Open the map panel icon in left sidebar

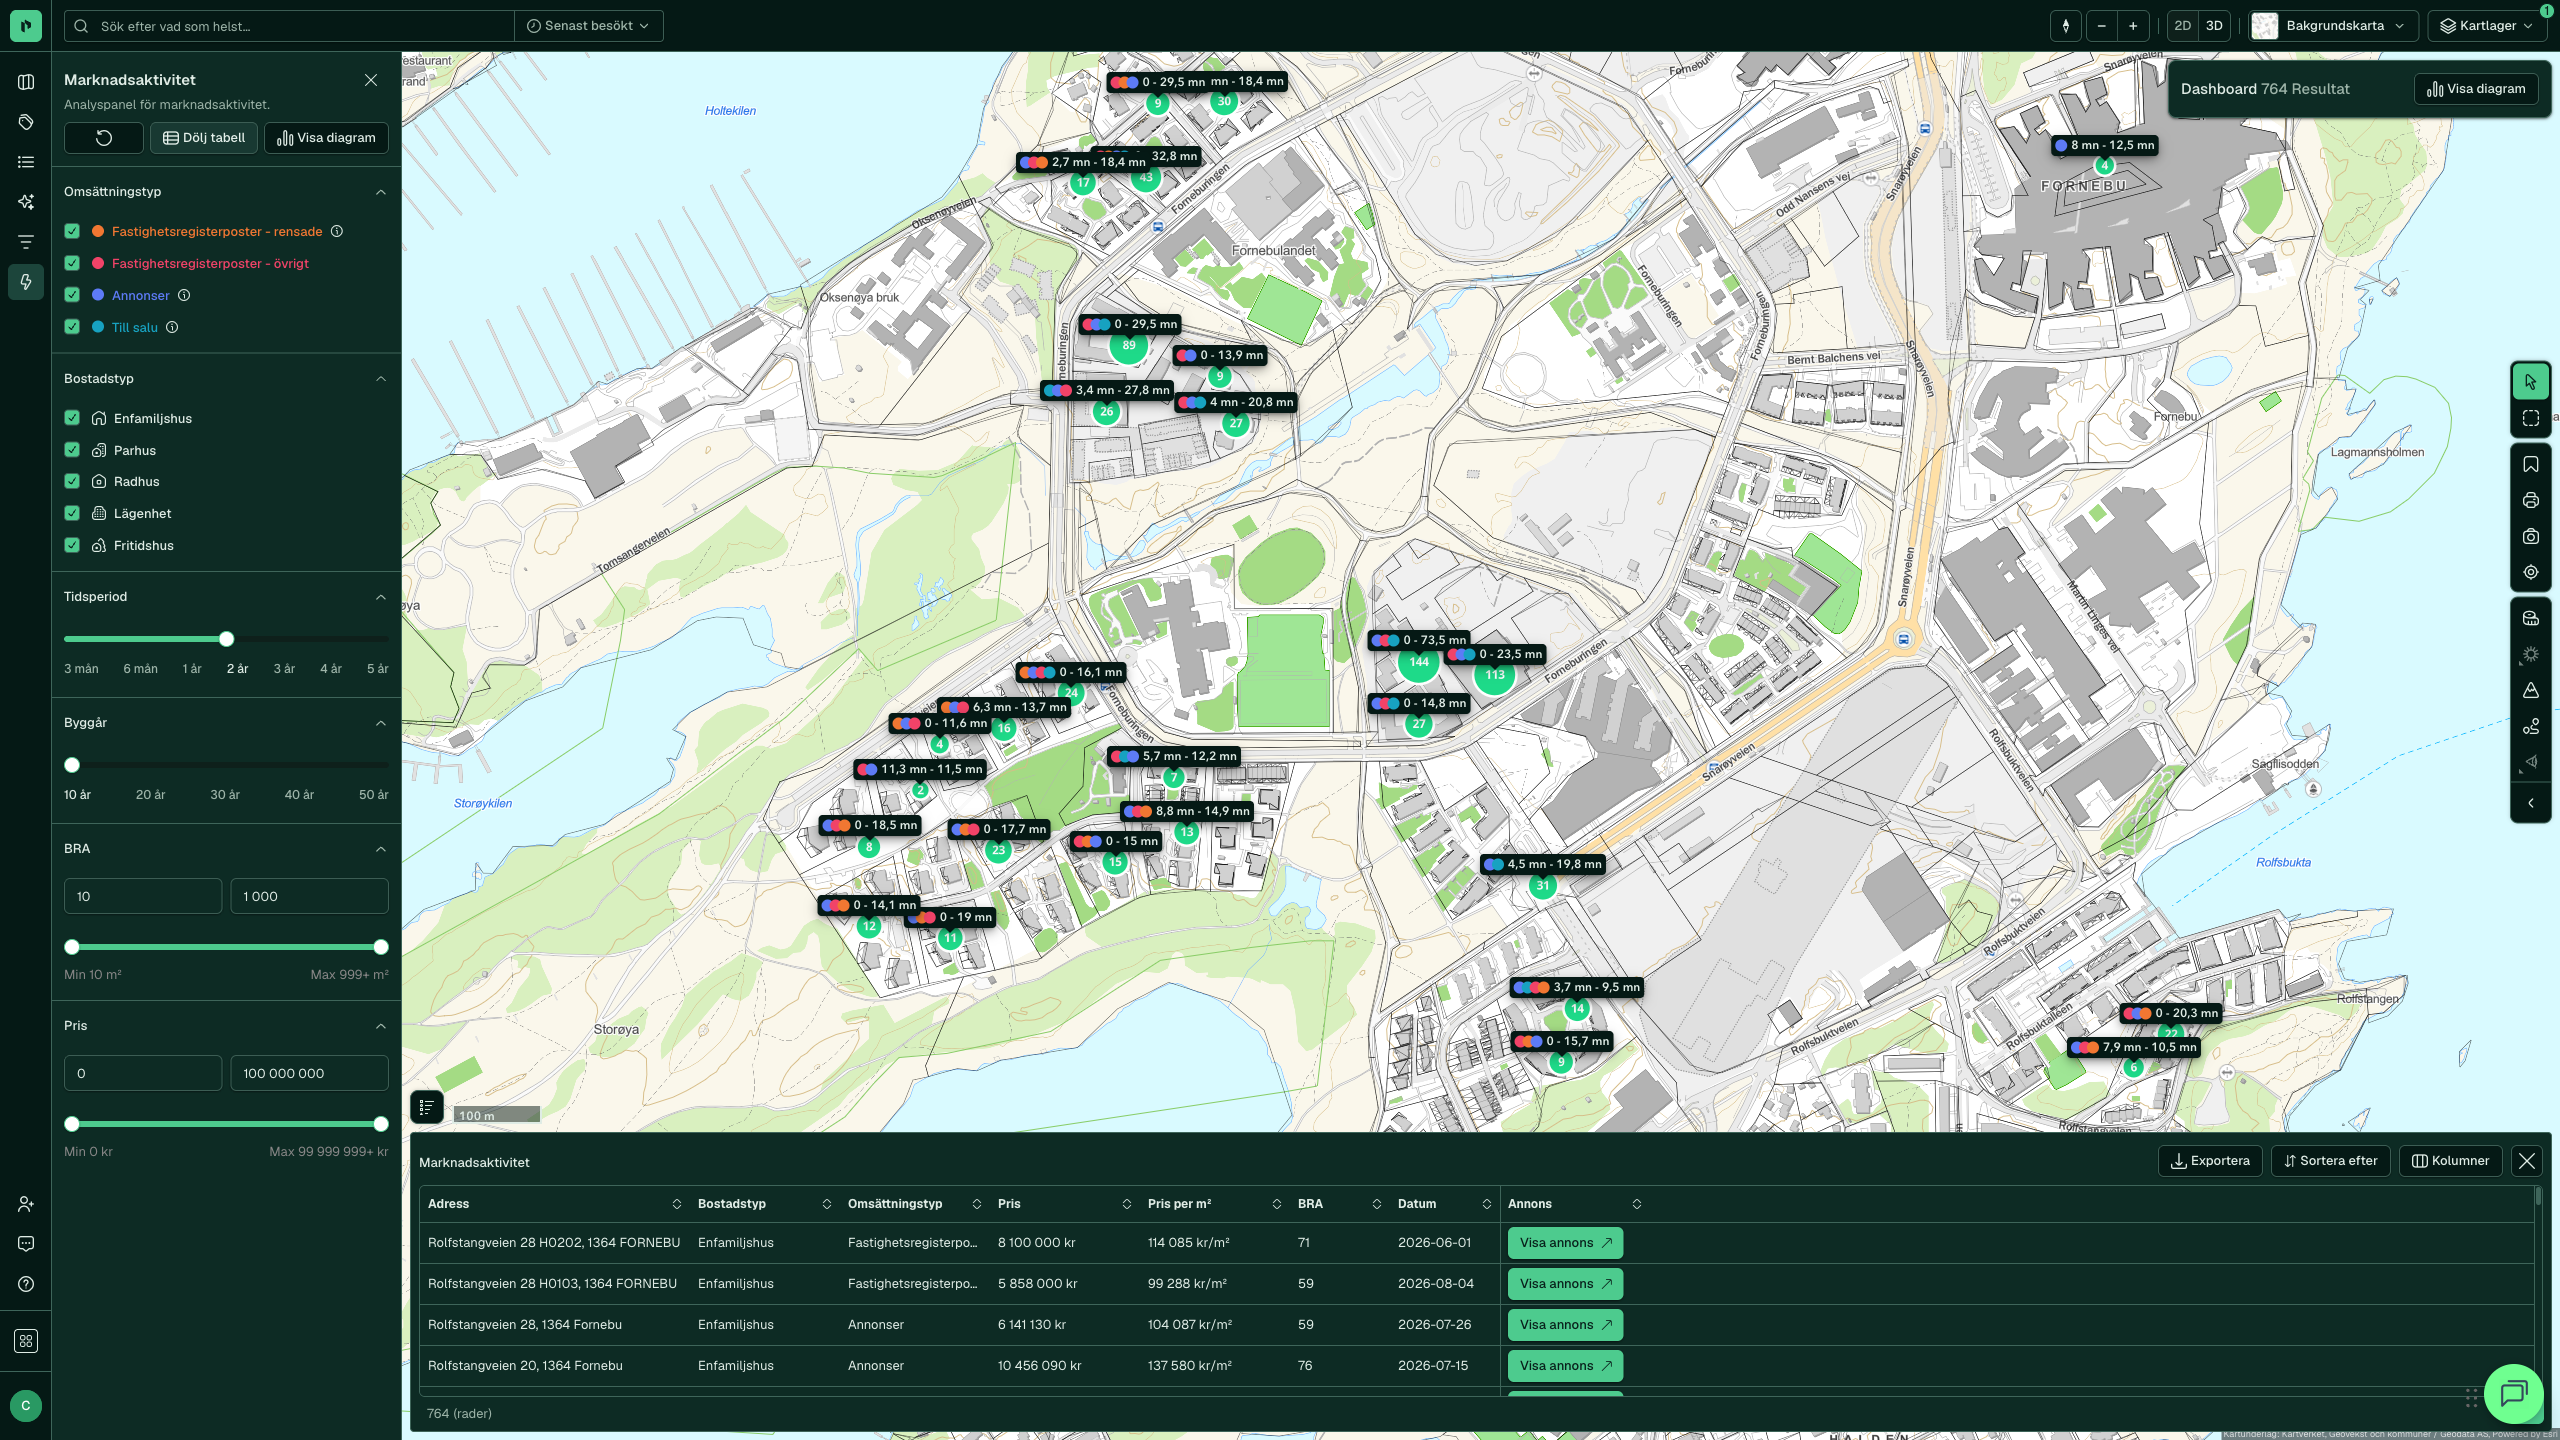26,82
